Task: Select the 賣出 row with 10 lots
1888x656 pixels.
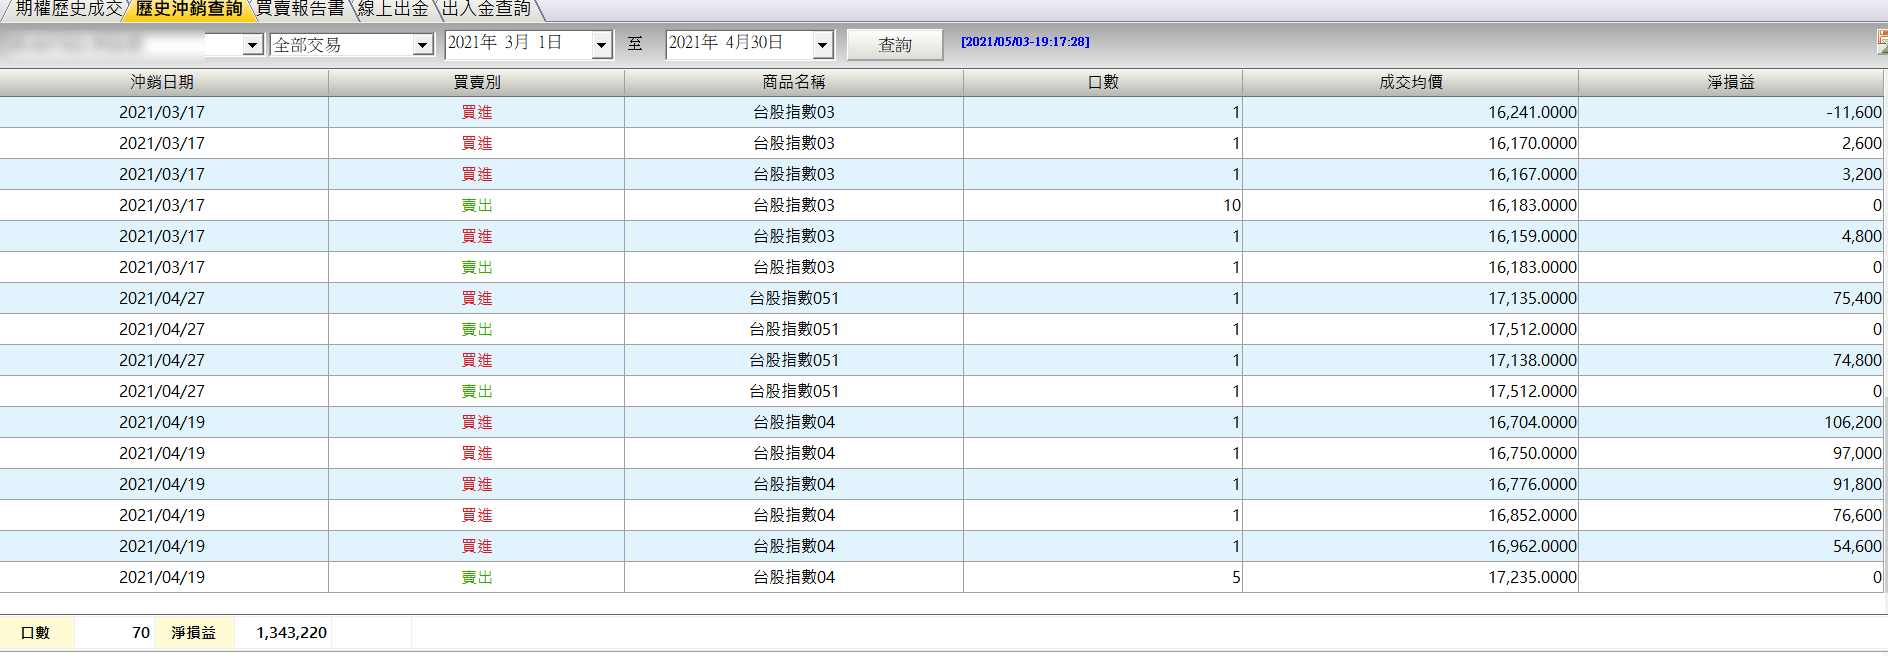Action: tap(942, 205)
